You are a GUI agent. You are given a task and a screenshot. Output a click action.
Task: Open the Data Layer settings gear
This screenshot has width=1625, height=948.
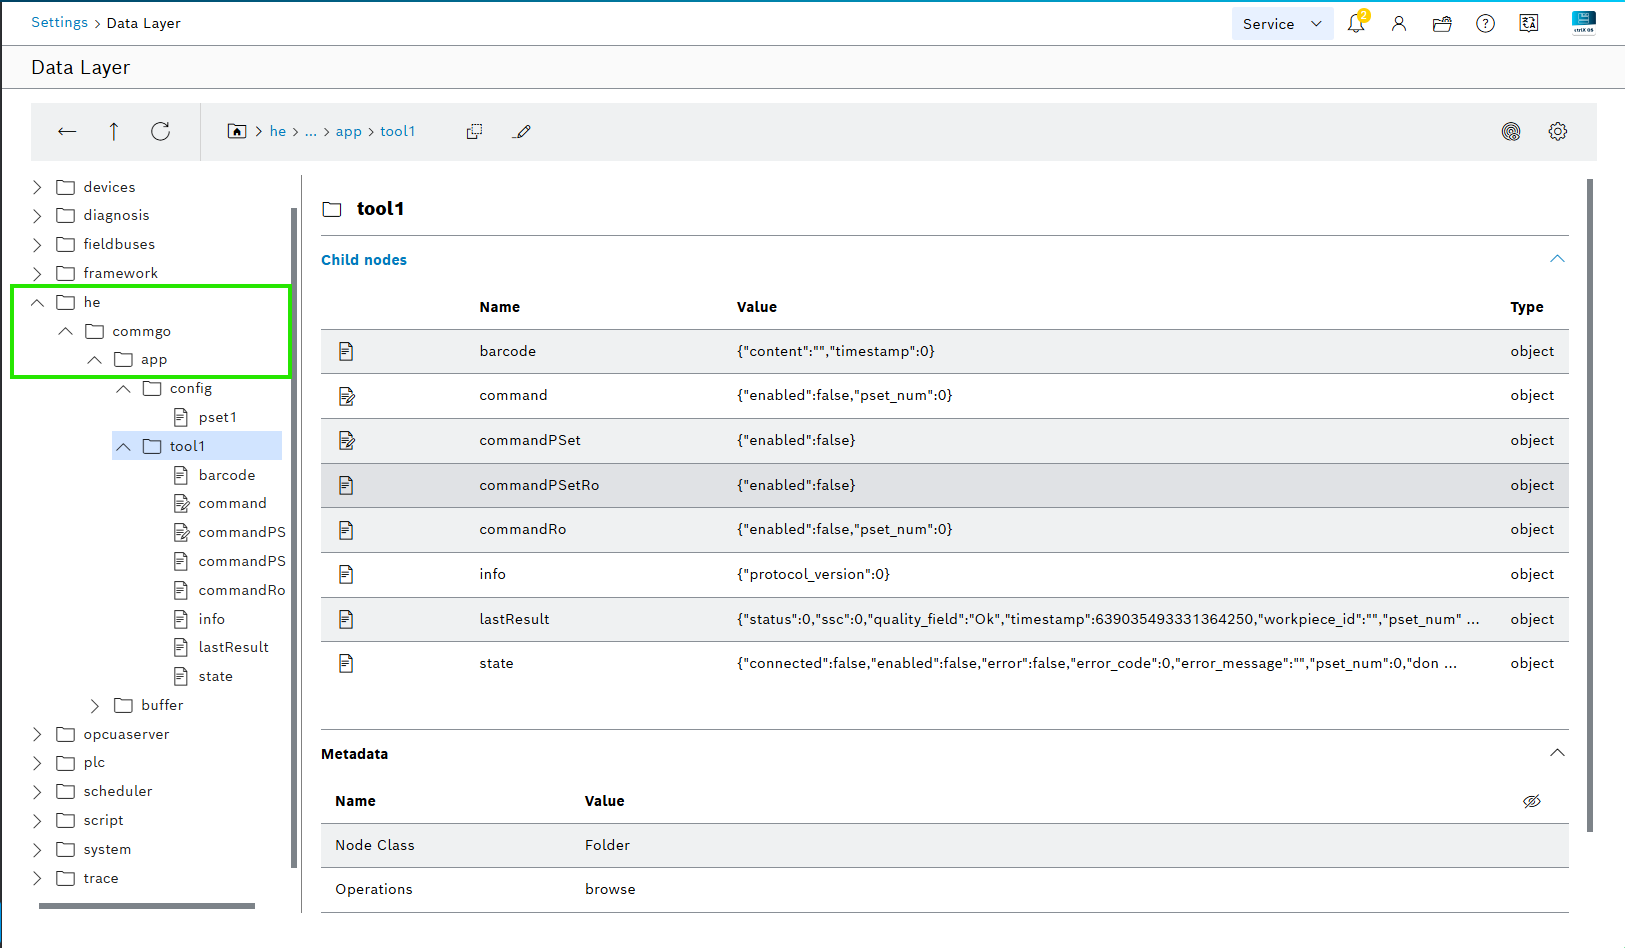coord(1558,131)
